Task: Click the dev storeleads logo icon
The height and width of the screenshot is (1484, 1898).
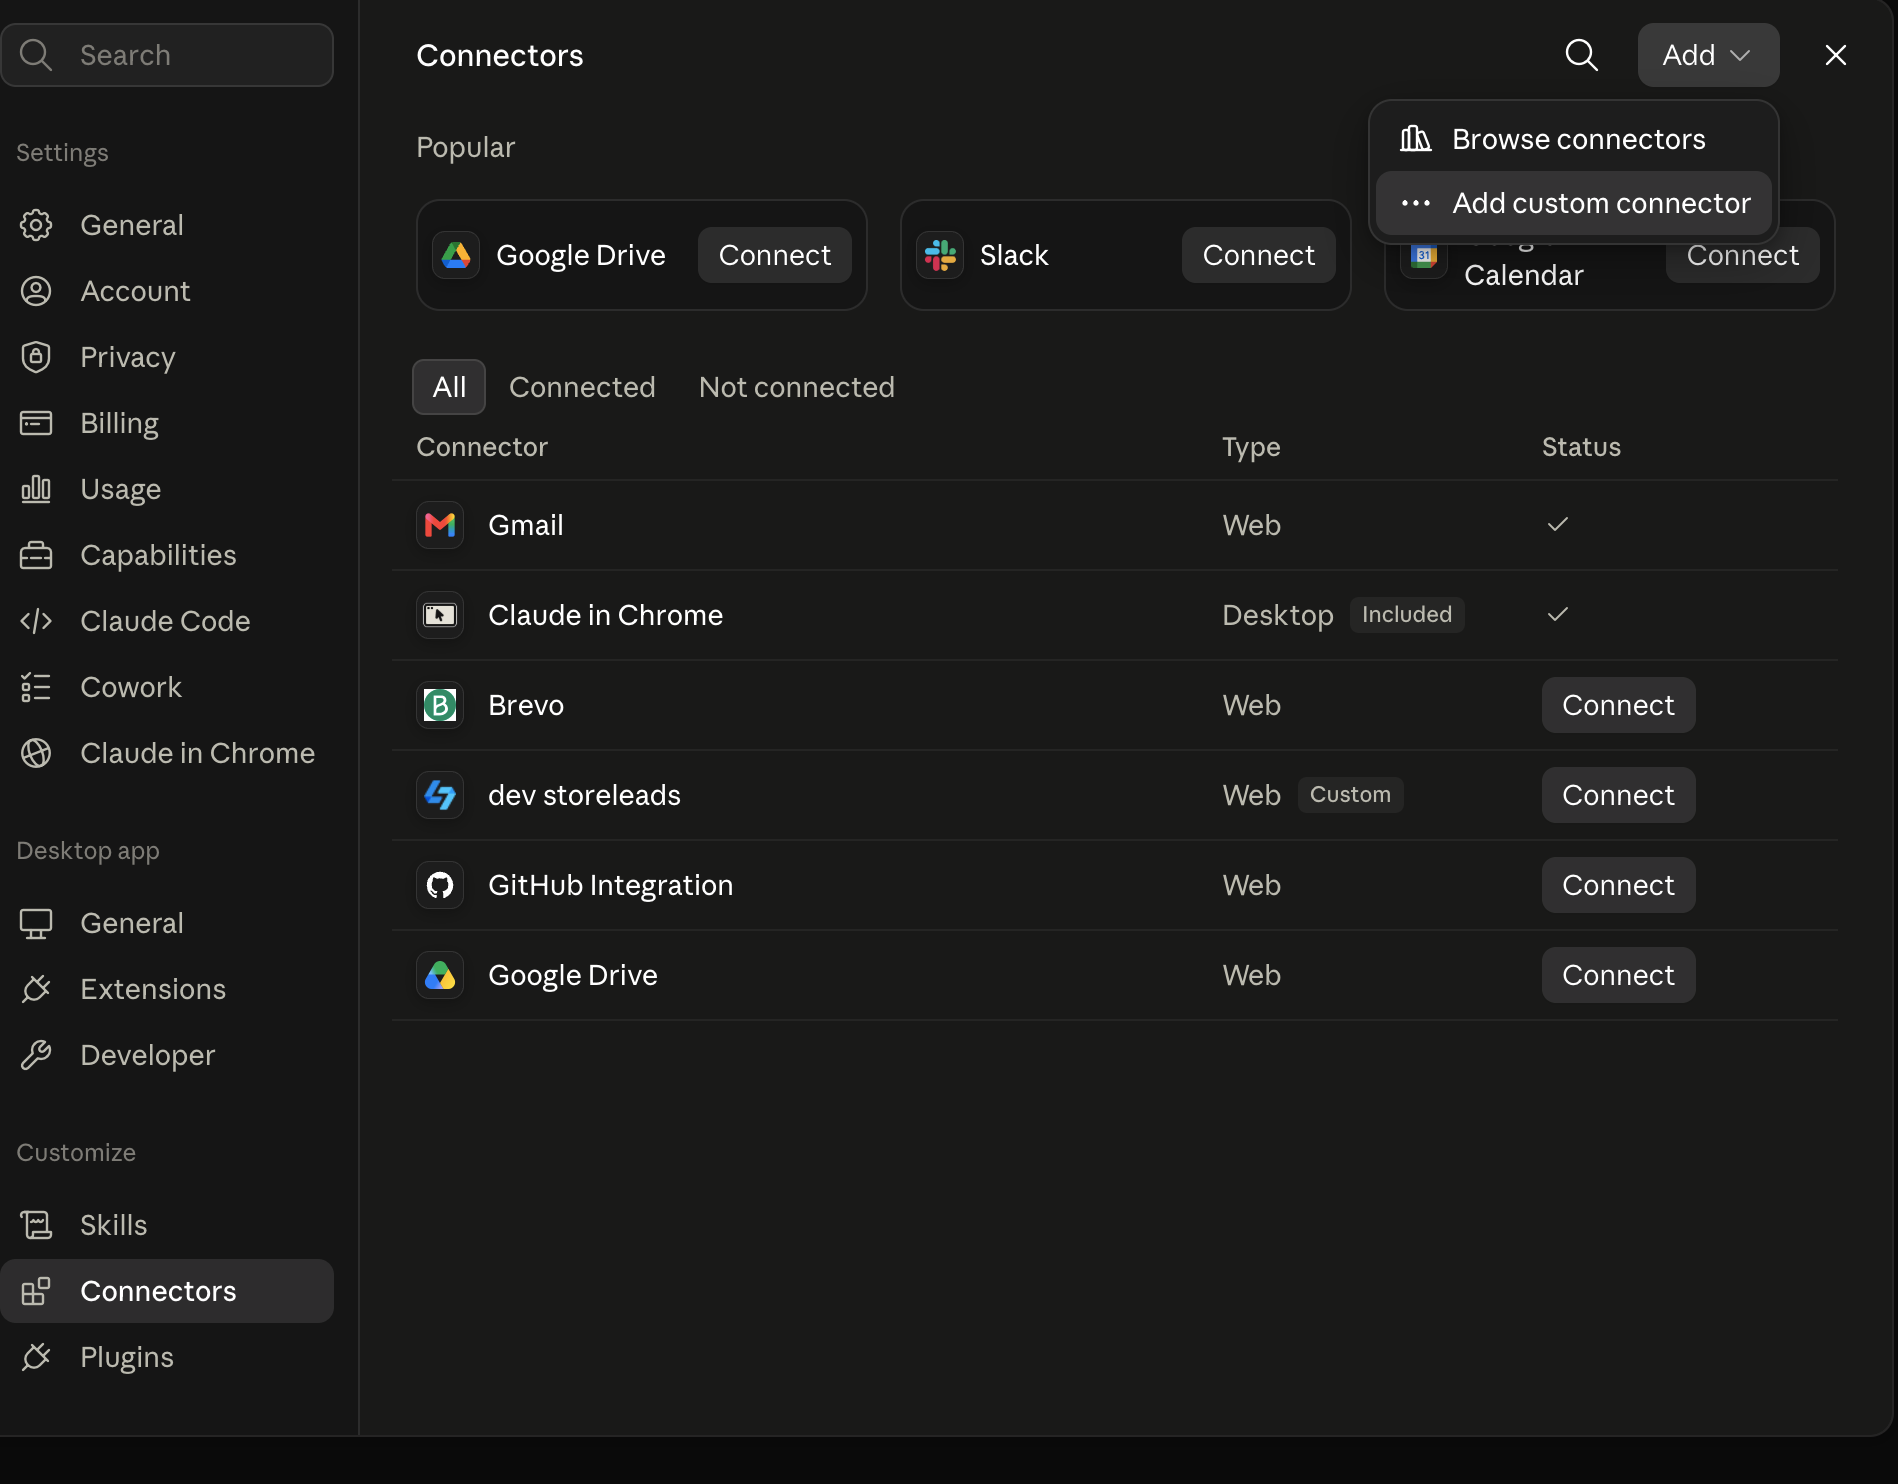Action: tap(440, 795)
